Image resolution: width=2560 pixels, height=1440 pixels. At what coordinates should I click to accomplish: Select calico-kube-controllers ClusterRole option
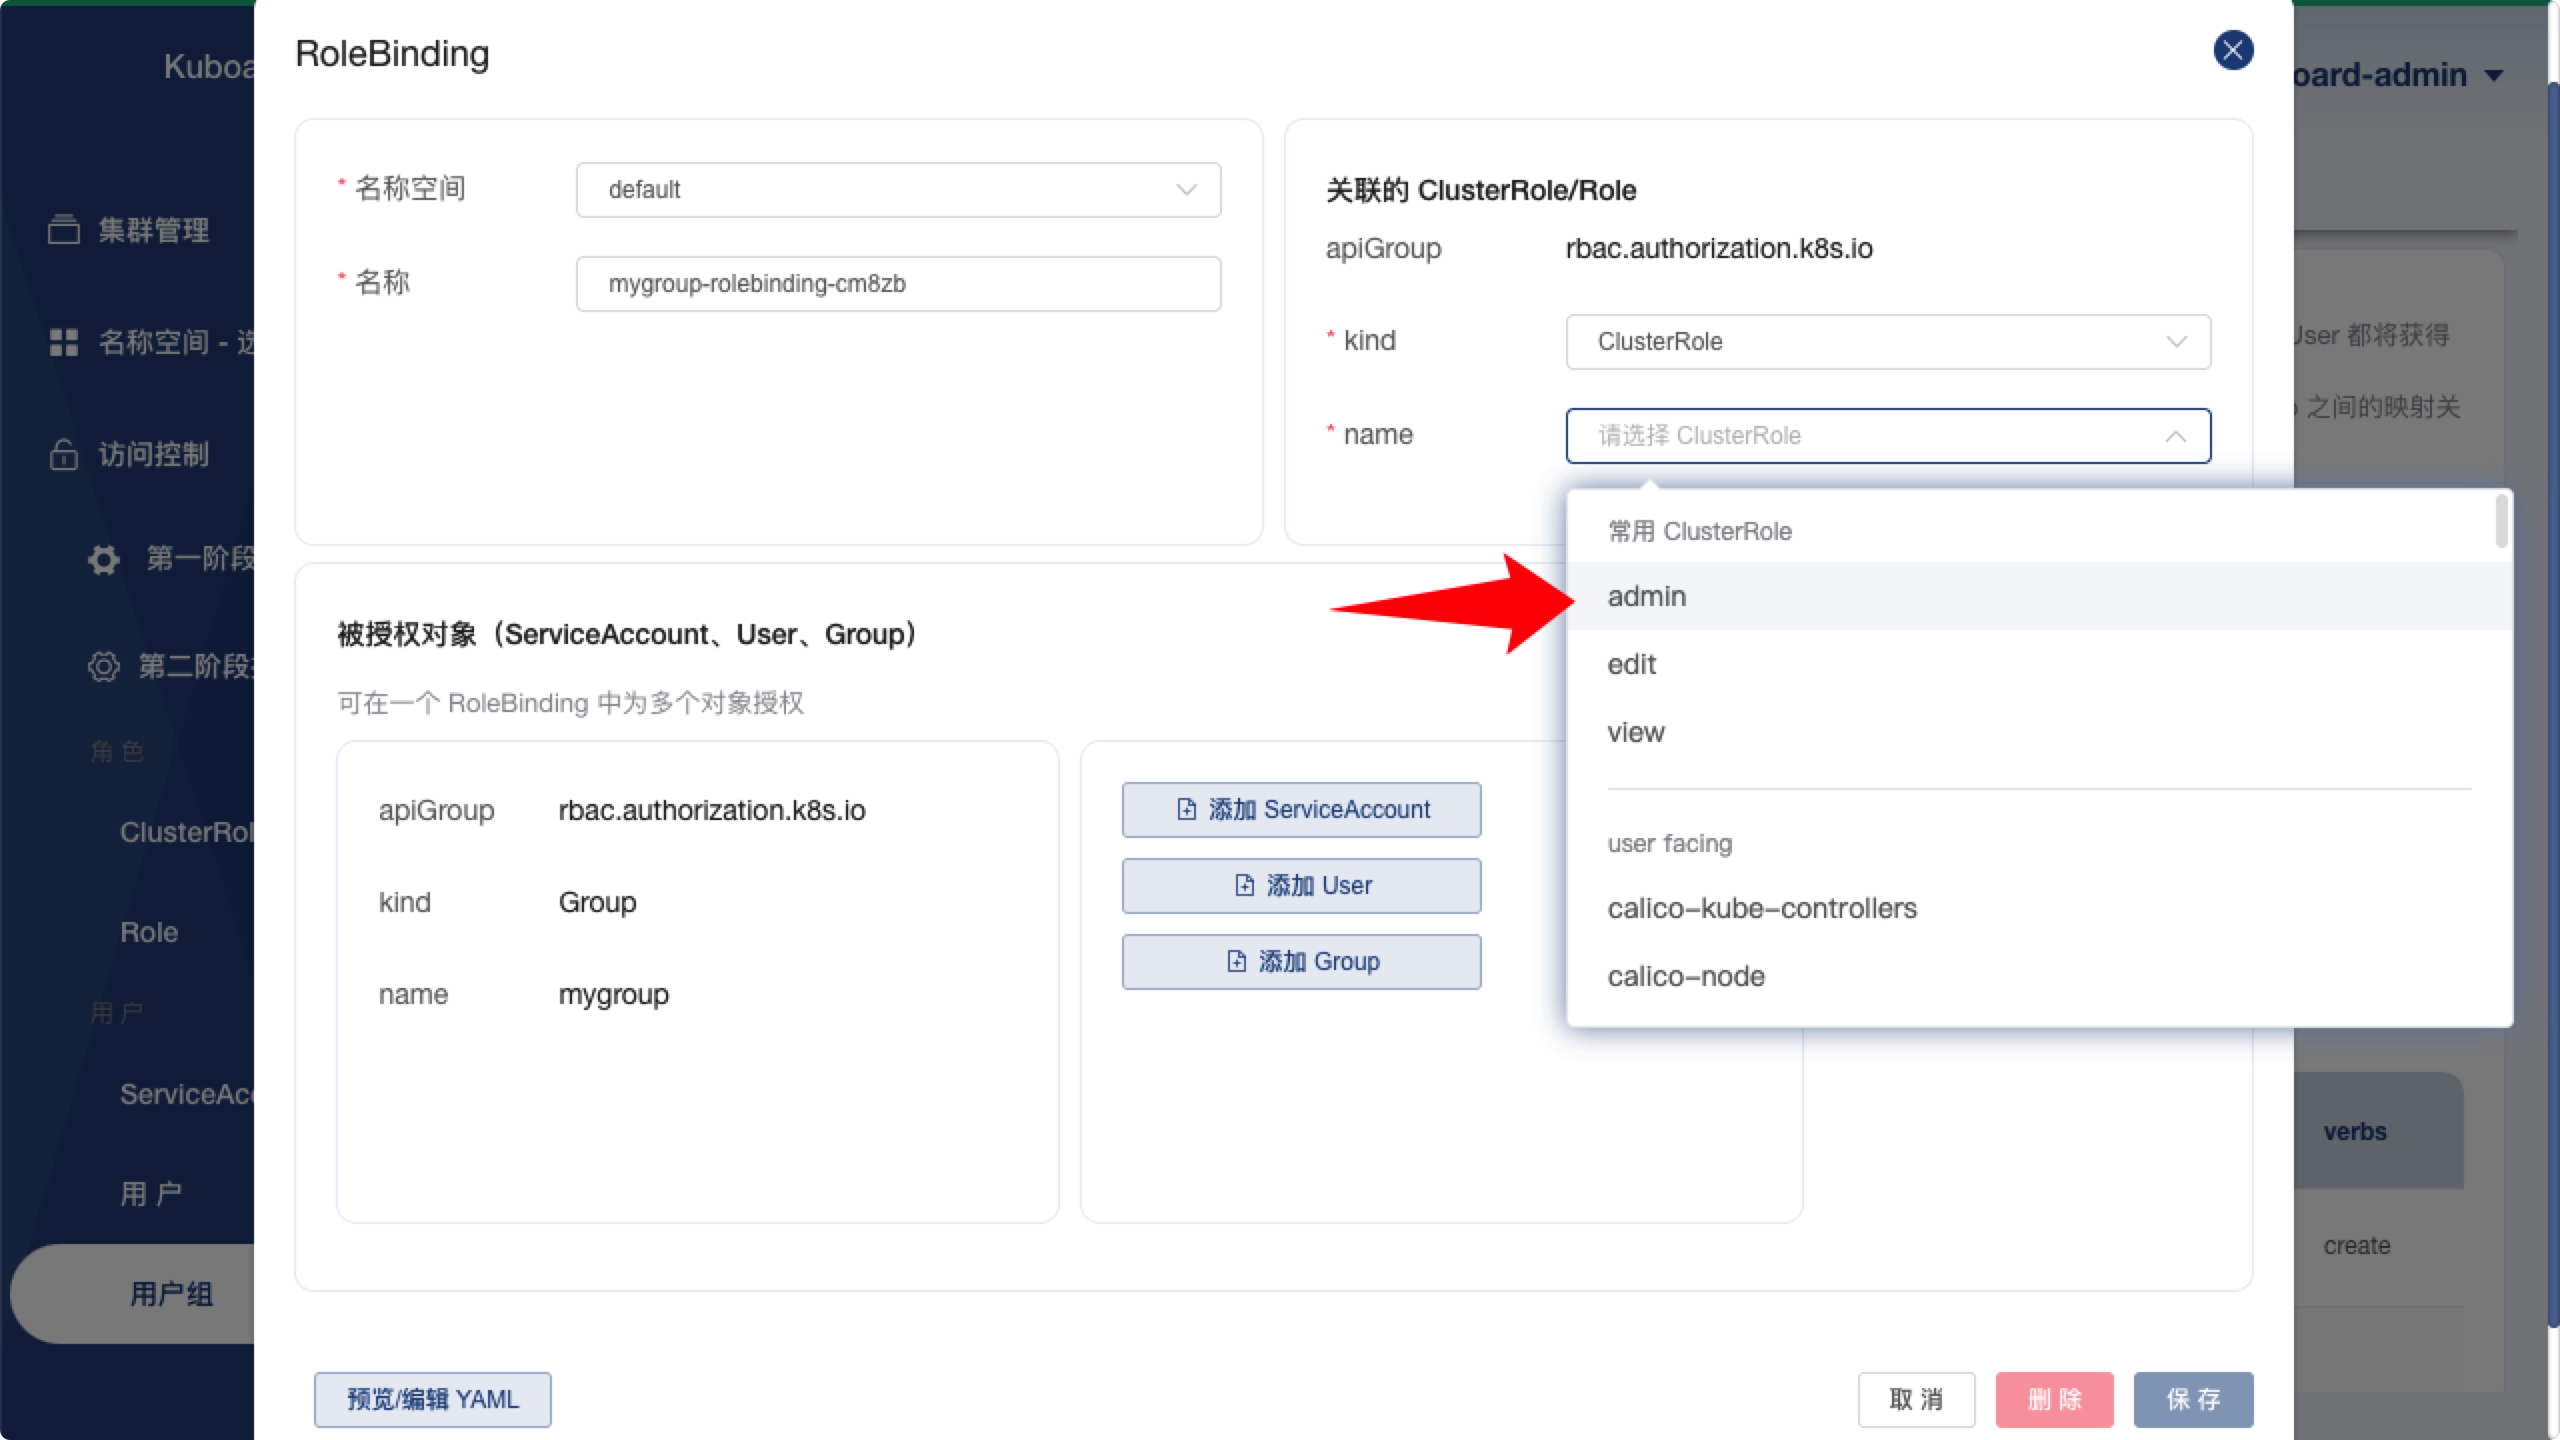2038,908
